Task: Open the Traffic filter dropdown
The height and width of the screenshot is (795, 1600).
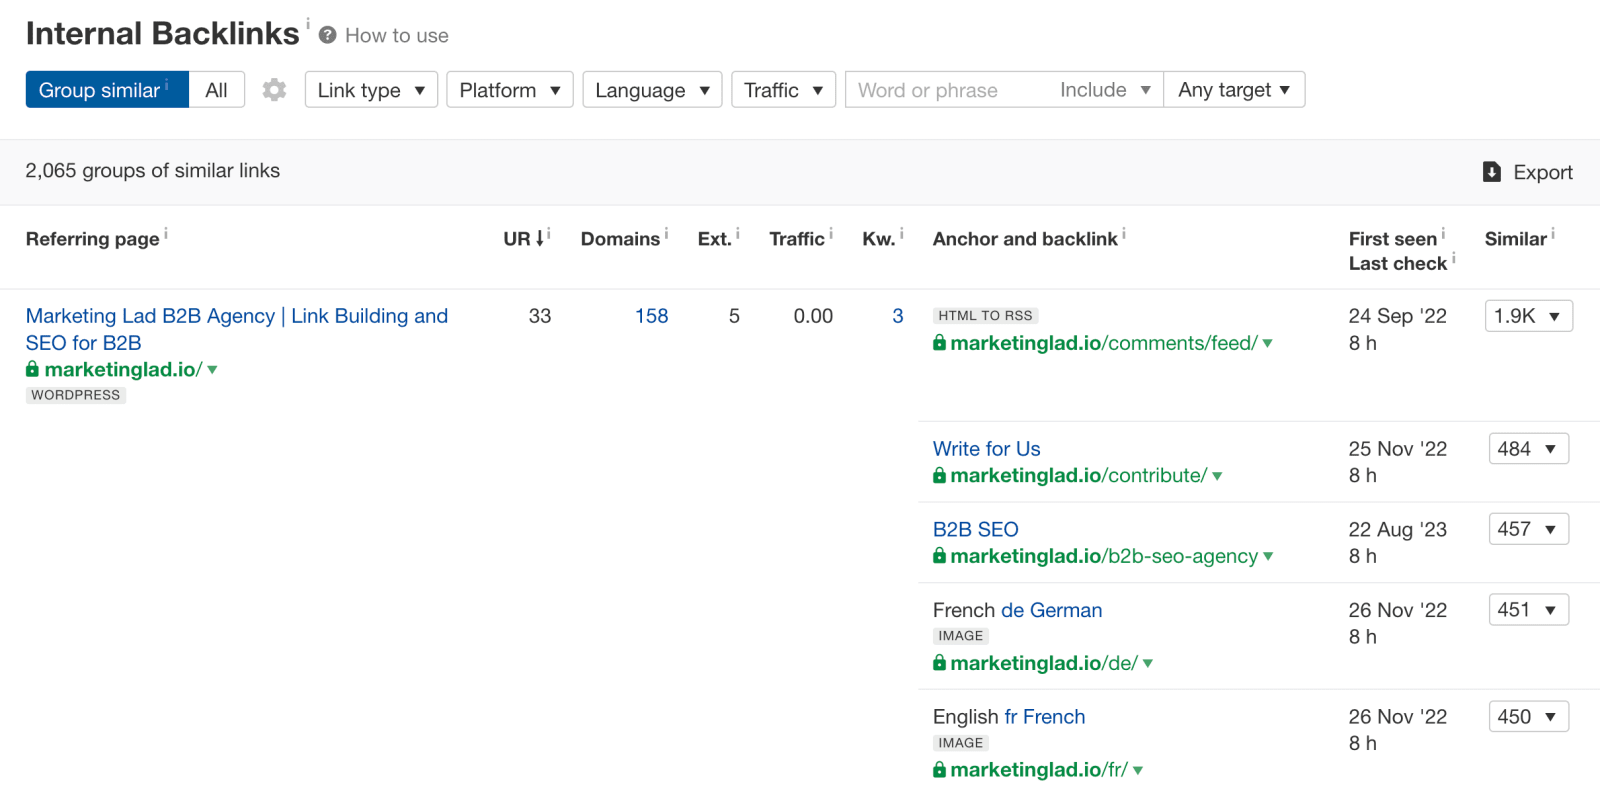Action: click(783, 90)
